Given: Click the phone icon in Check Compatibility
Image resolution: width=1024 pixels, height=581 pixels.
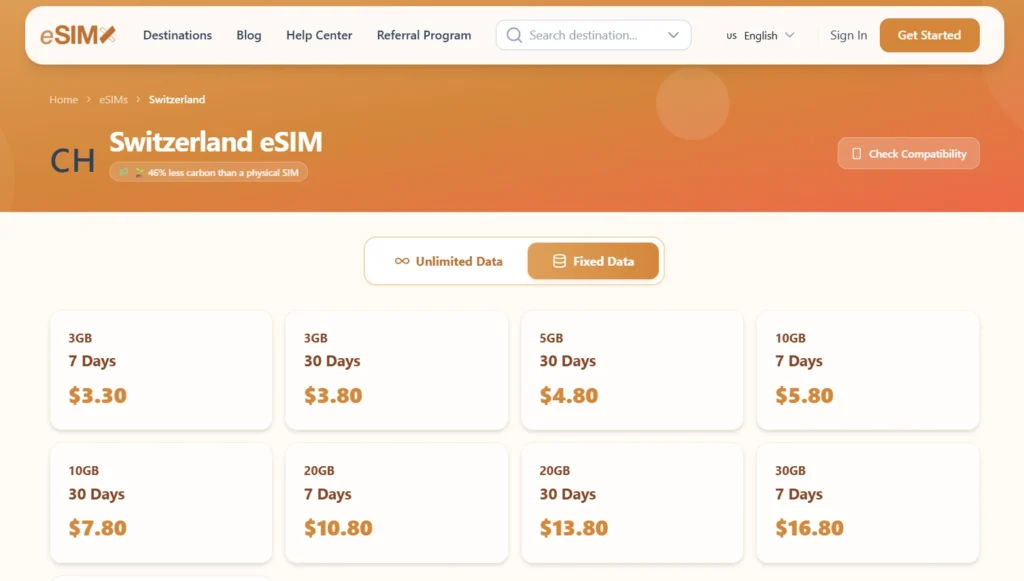Looking at the screenshot, I should [856, 154].
